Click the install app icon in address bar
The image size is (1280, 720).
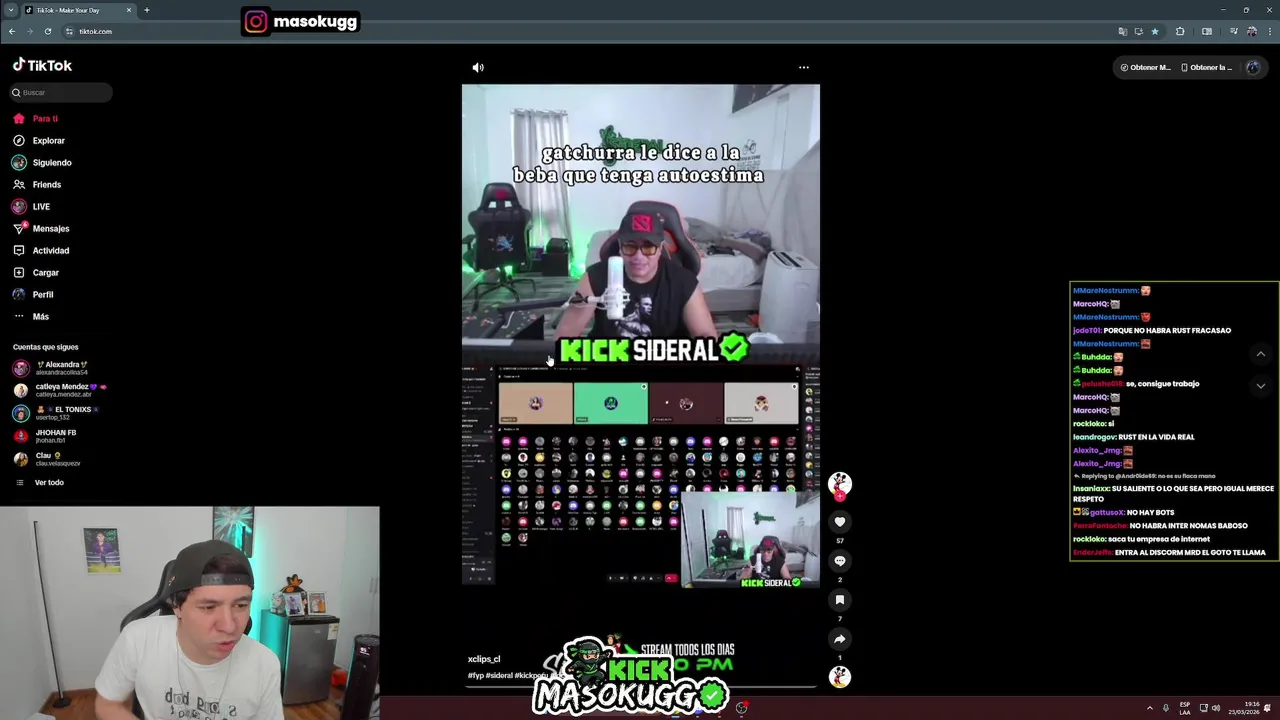pos(1138,31)
